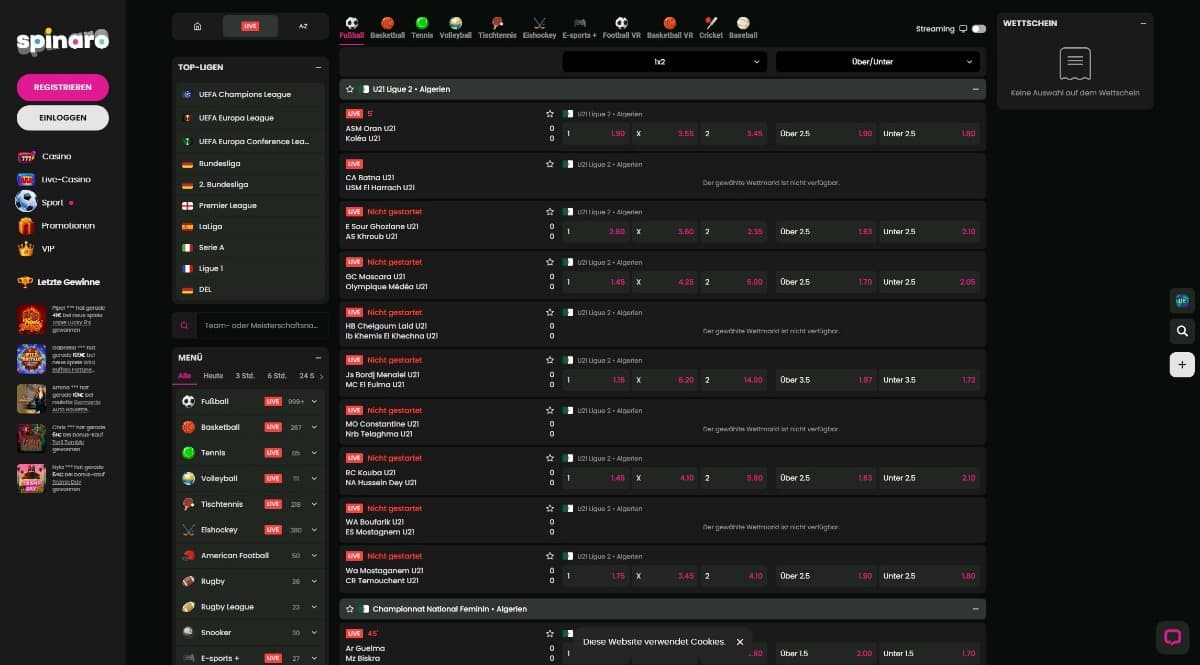
Task: Open the Über/Unter market dropdown
Action: [x=878, y=62]
